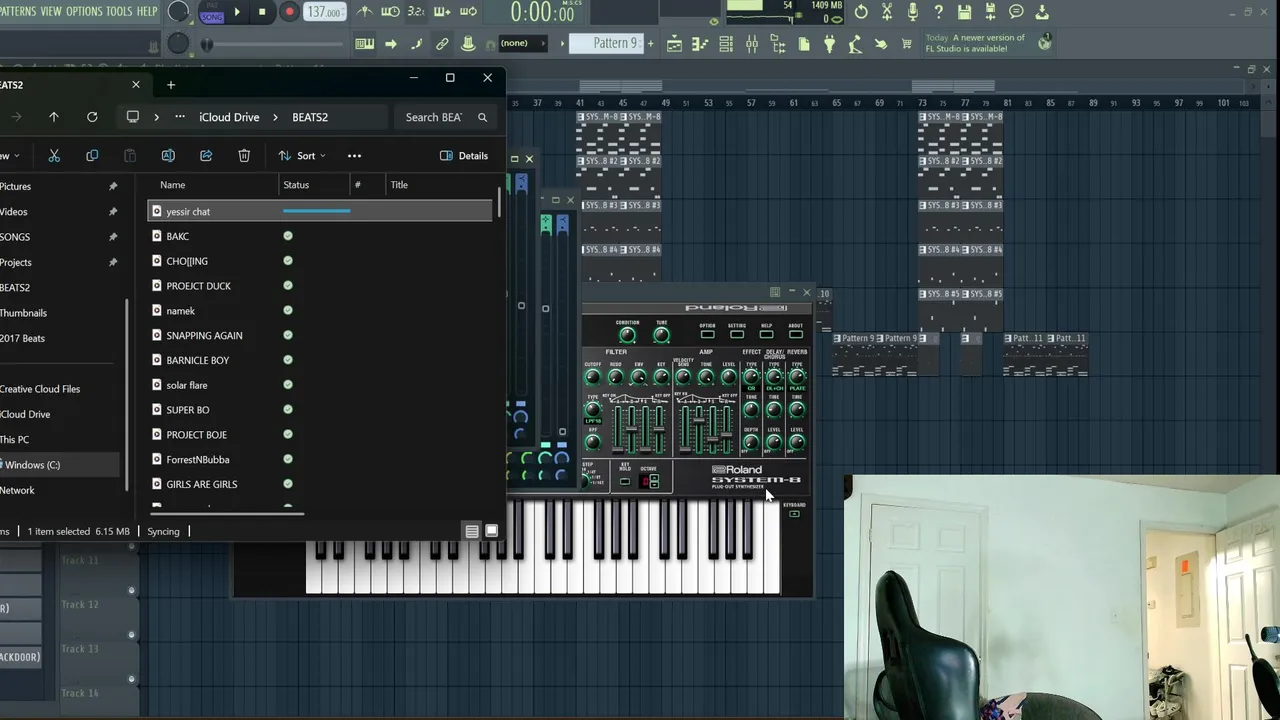Open the OPTIONS menu in FL Studio
Viewport: 1280px width, 720px height.
pyautogui.click(x=84, y=11)
